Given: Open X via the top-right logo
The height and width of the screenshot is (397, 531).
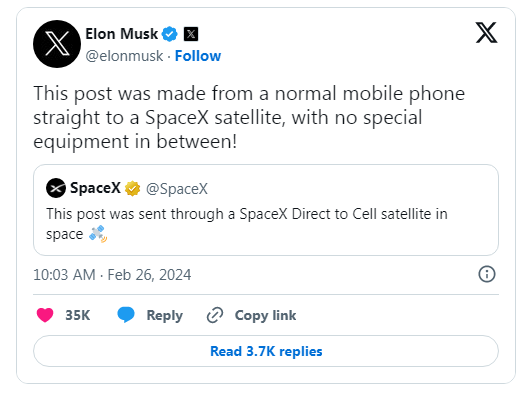Looking at the screenshot, I should [x=486, y=33].
